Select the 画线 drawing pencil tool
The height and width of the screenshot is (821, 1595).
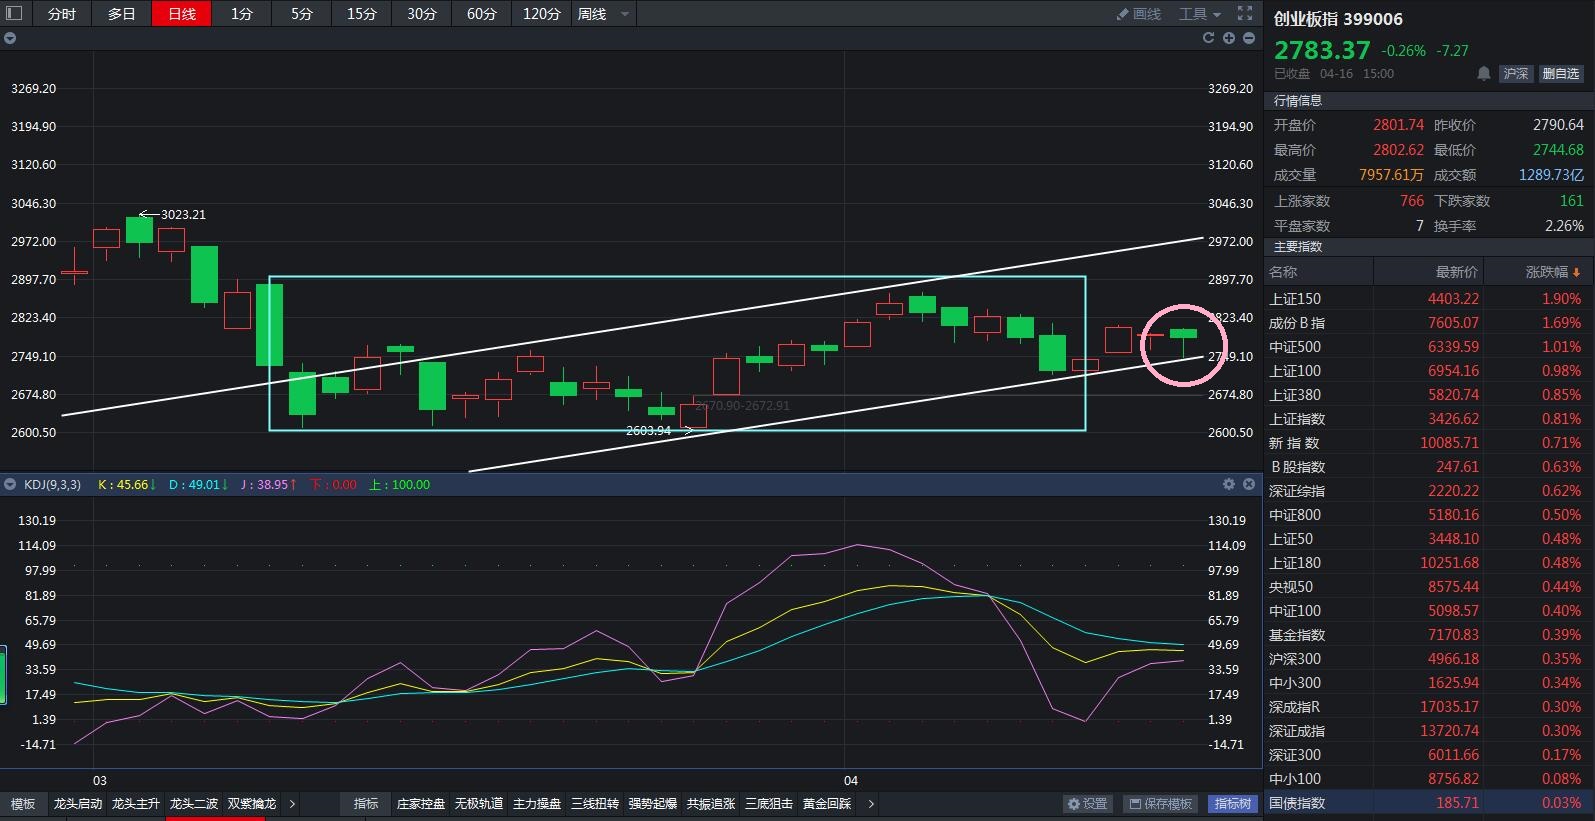(1139, 14)
